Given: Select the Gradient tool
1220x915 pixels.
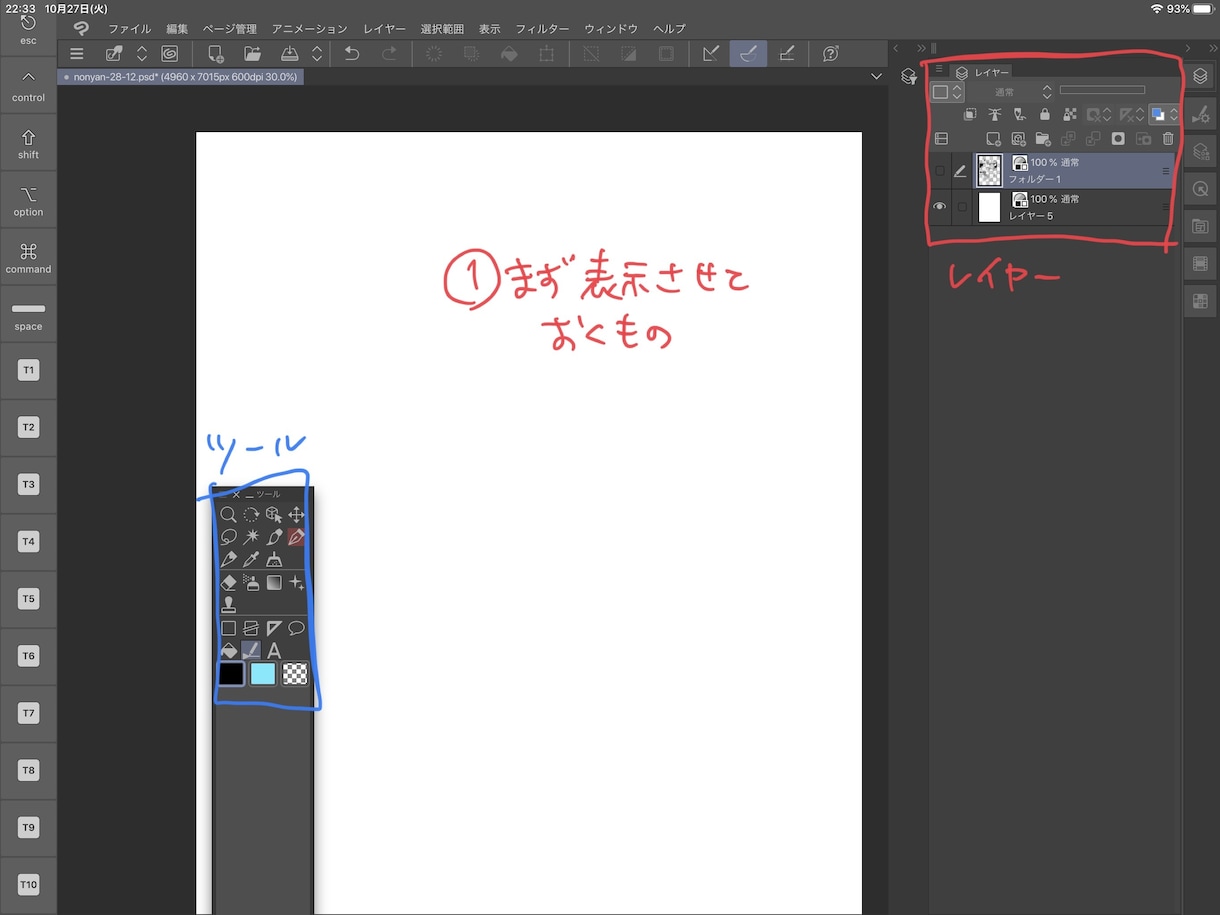Looking at the screenshot, I should click(x=273, y=582).
